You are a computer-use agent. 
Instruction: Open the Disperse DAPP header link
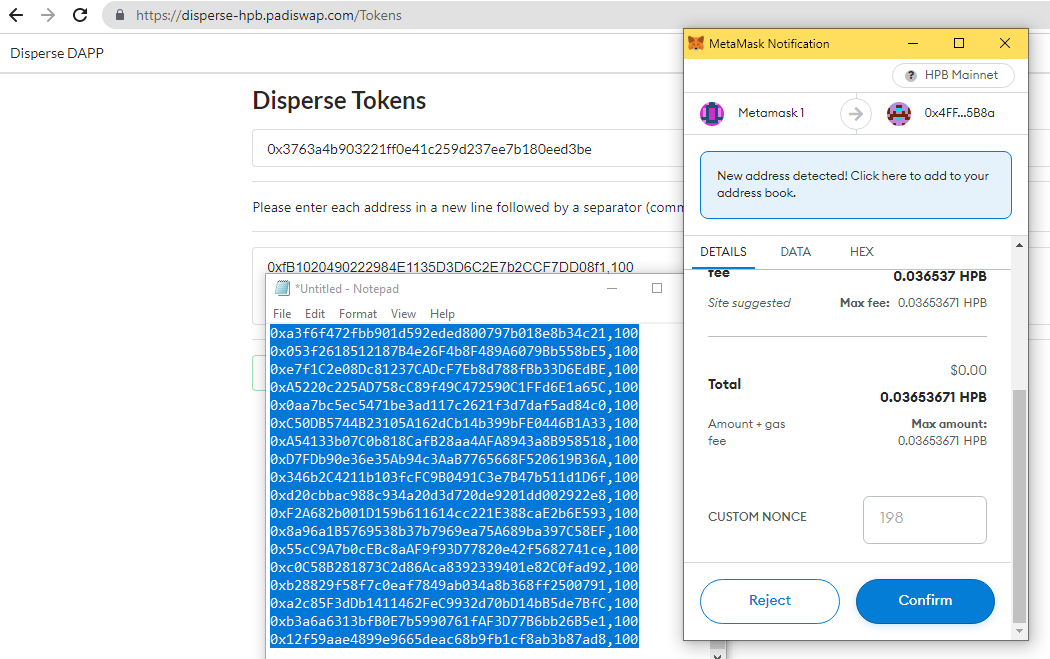point(57,53)
